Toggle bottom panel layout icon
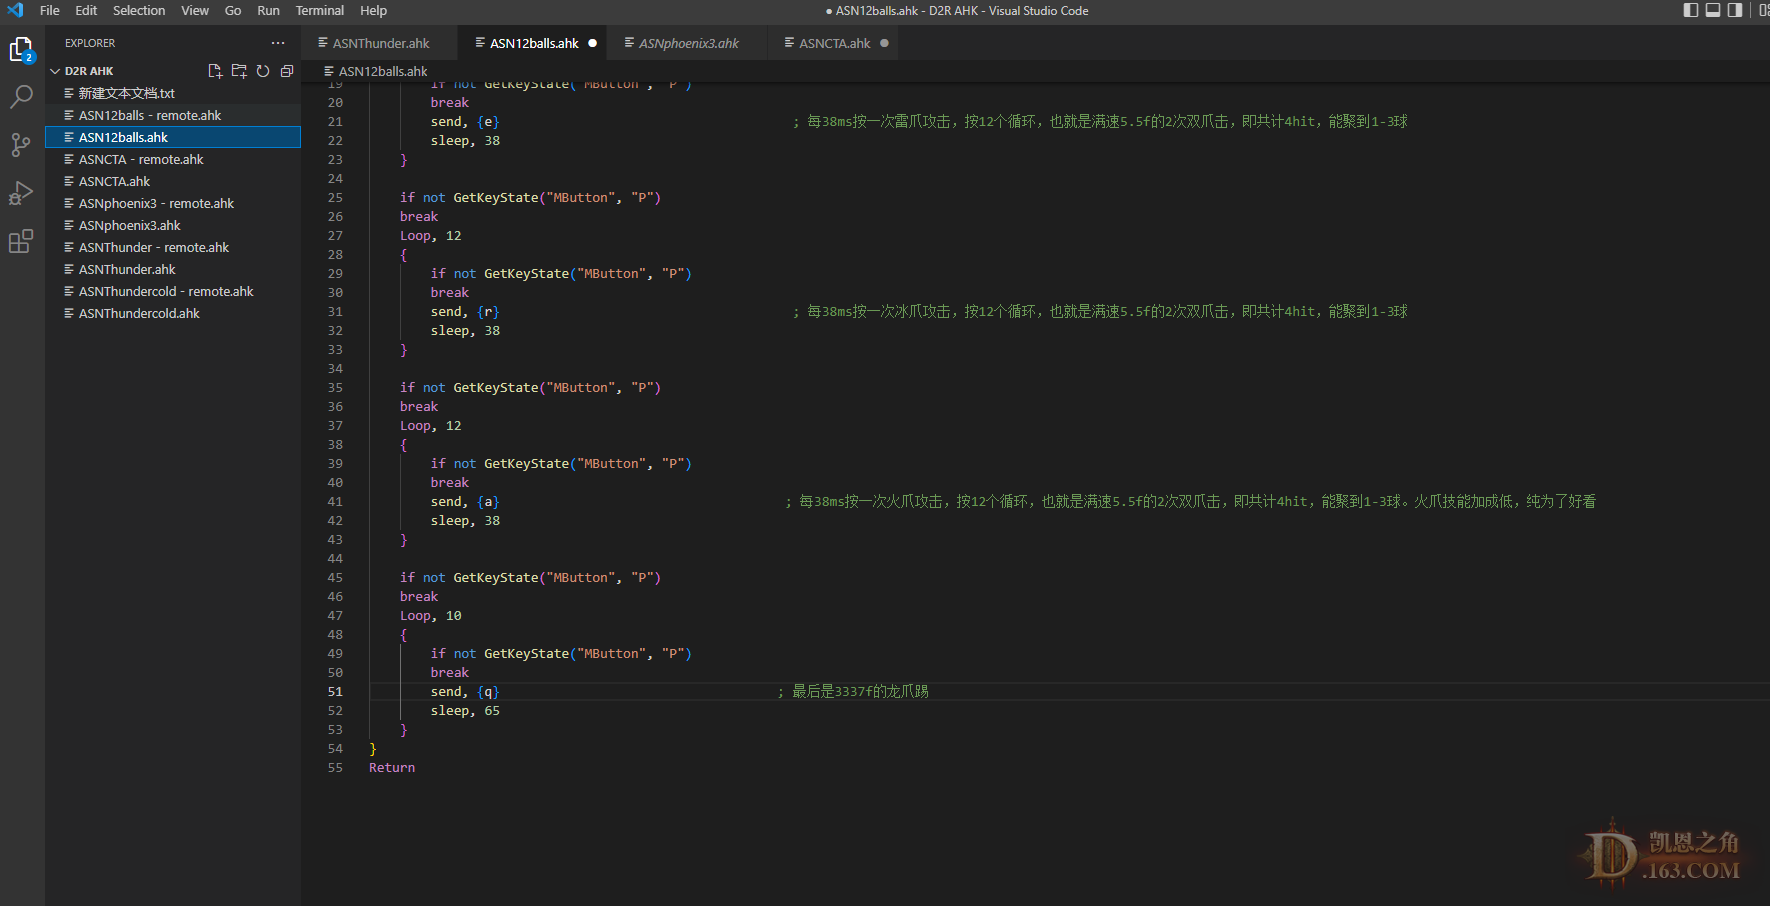Viewport: 1770px width, 906px height. (1713, 10)
